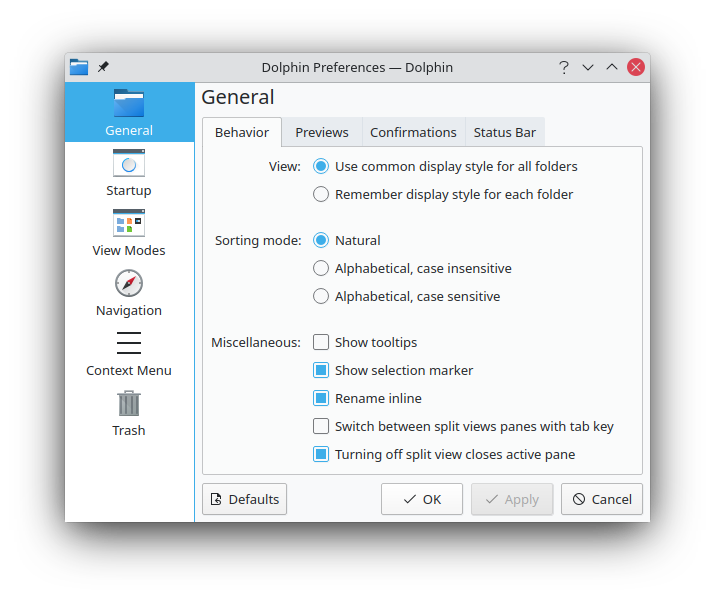Click the Navigation compass icon
The image size is (715, 599).
coord(129,283)
